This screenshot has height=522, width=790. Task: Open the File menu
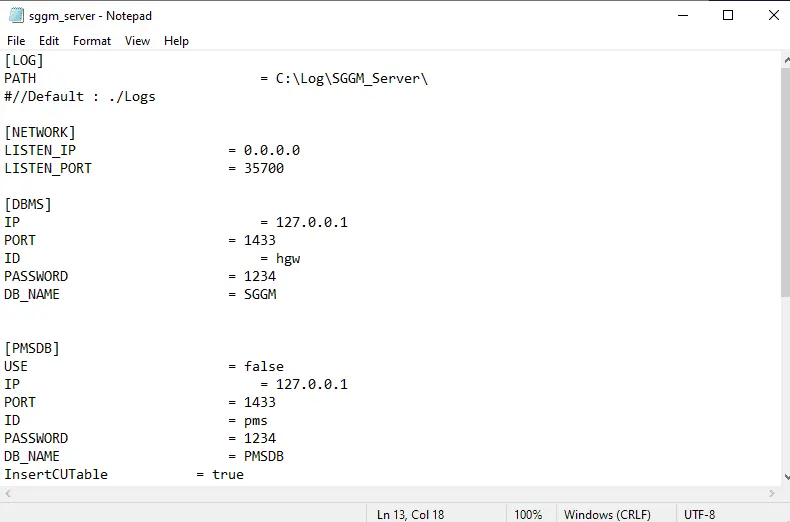tap(16, 41)
